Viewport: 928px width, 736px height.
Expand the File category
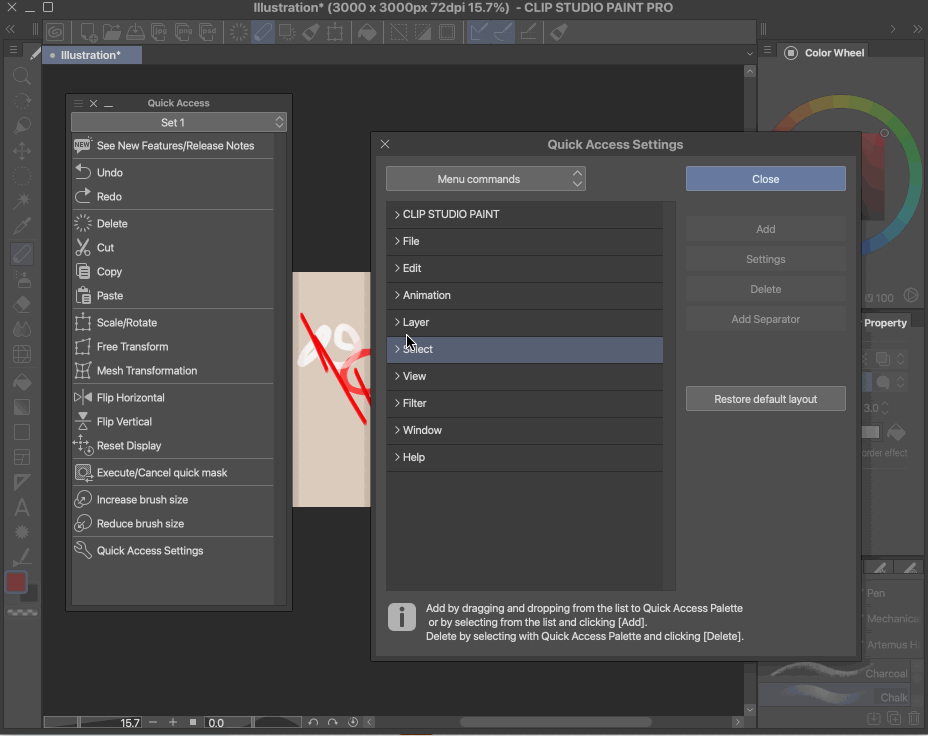point(524,241)
